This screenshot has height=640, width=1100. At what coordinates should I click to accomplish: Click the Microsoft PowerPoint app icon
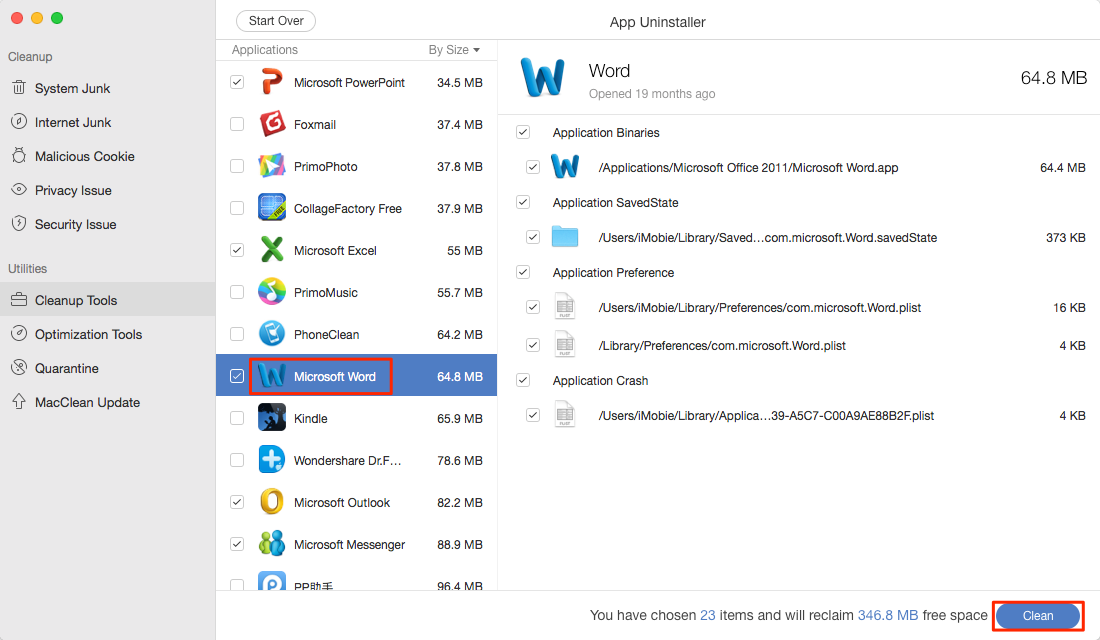pos(271,82)
